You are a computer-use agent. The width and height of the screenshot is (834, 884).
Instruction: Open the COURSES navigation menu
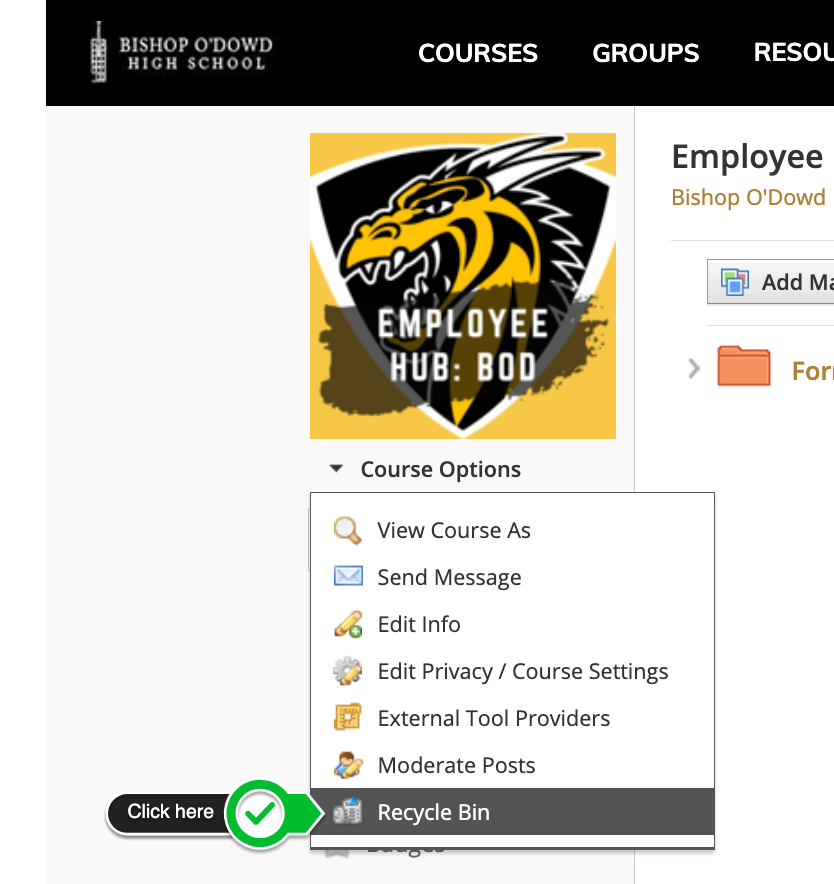(x=478, y=53)
